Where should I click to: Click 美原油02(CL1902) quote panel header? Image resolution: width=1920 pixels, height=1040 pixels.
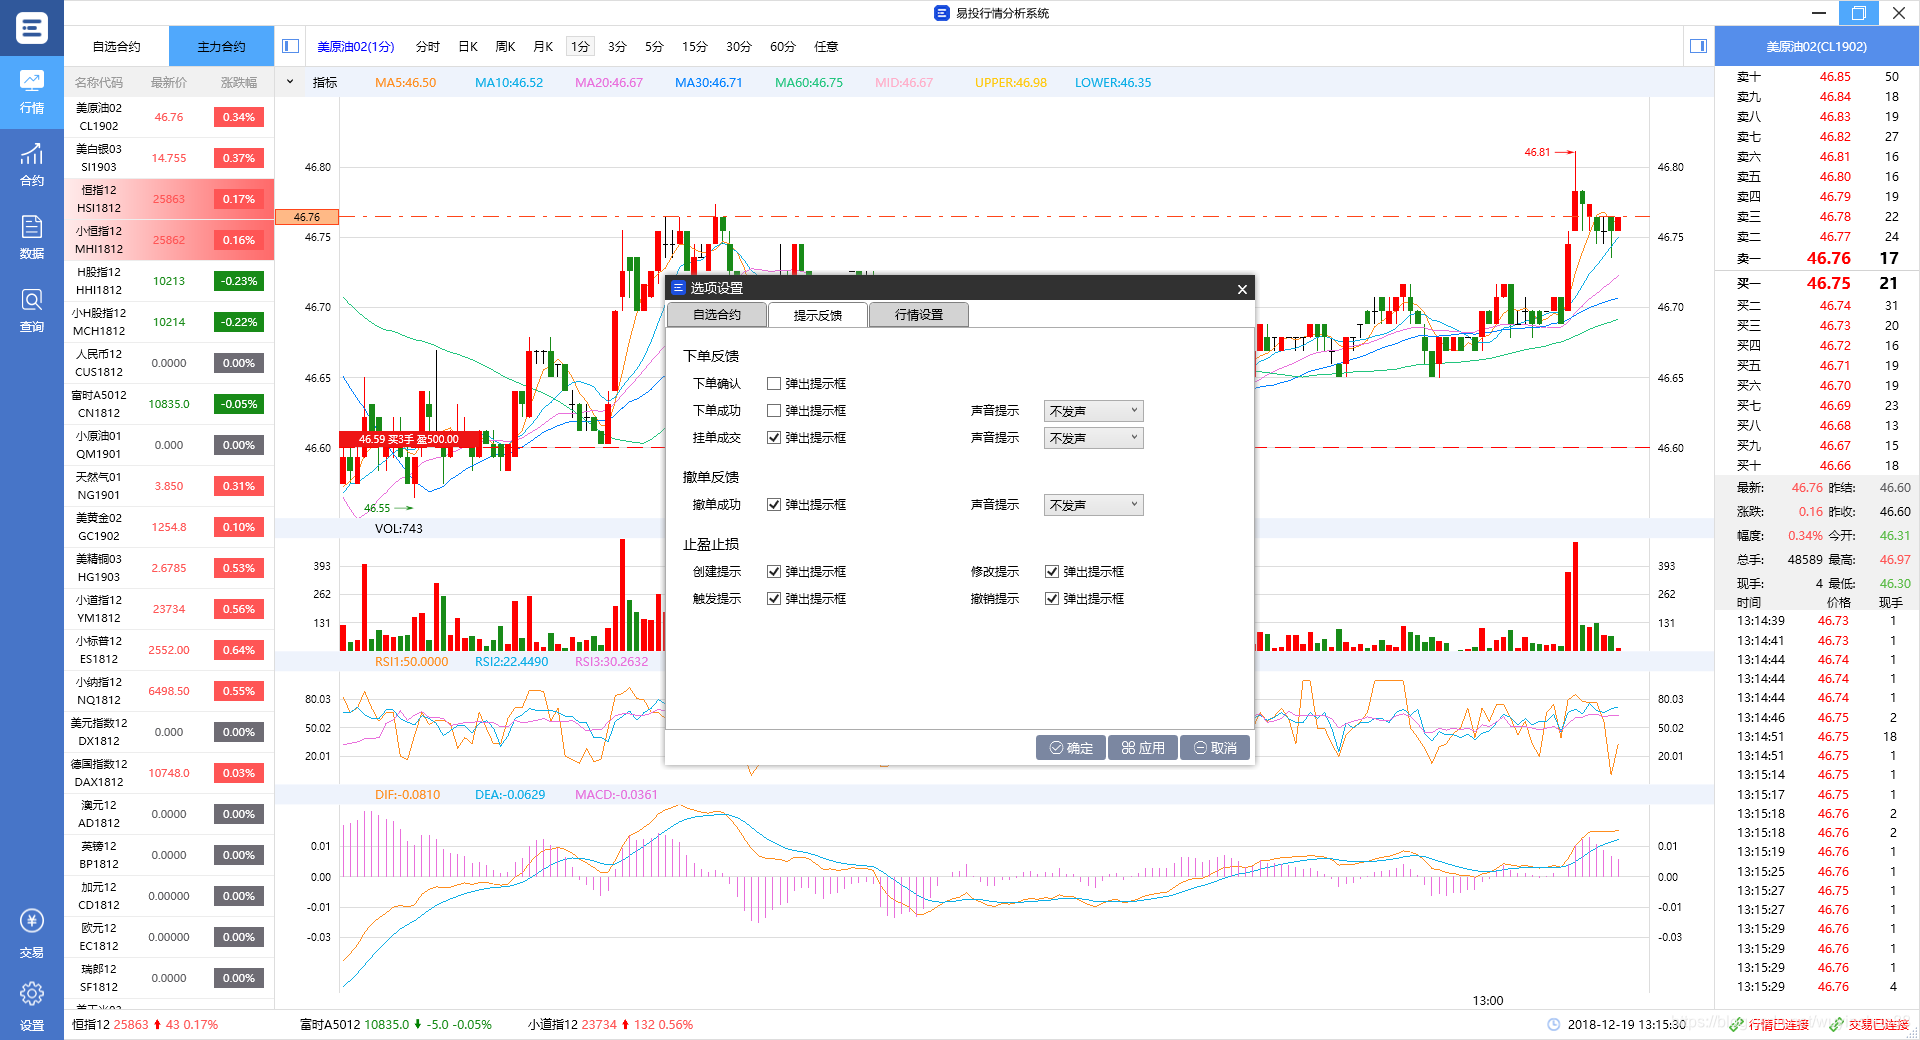[1816, 47]
